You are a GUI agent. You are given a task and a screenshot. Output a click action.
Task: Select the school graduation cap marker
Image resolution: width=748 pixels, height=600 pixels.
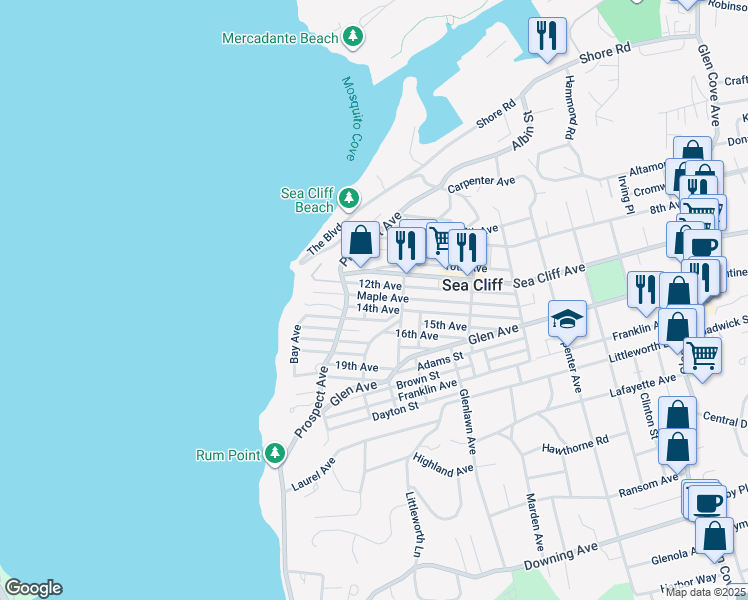click(x=567, y=319)
